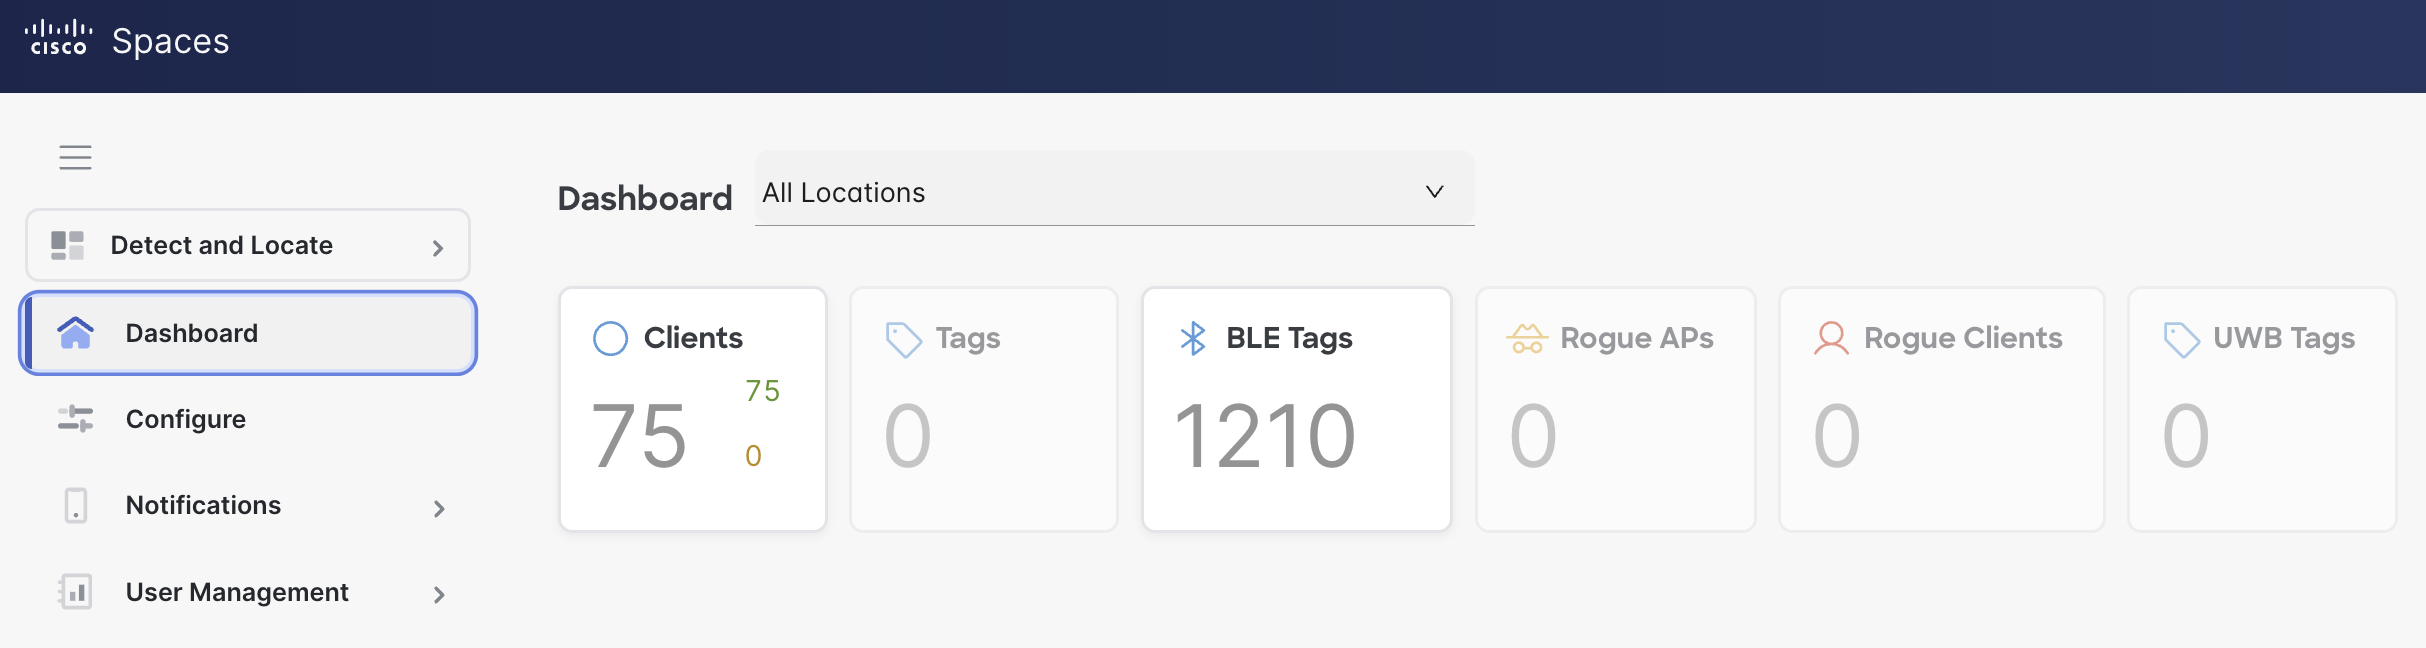Click the User Management chart icon
This screenshot has height=648, width=2426.
pos(75,592)
